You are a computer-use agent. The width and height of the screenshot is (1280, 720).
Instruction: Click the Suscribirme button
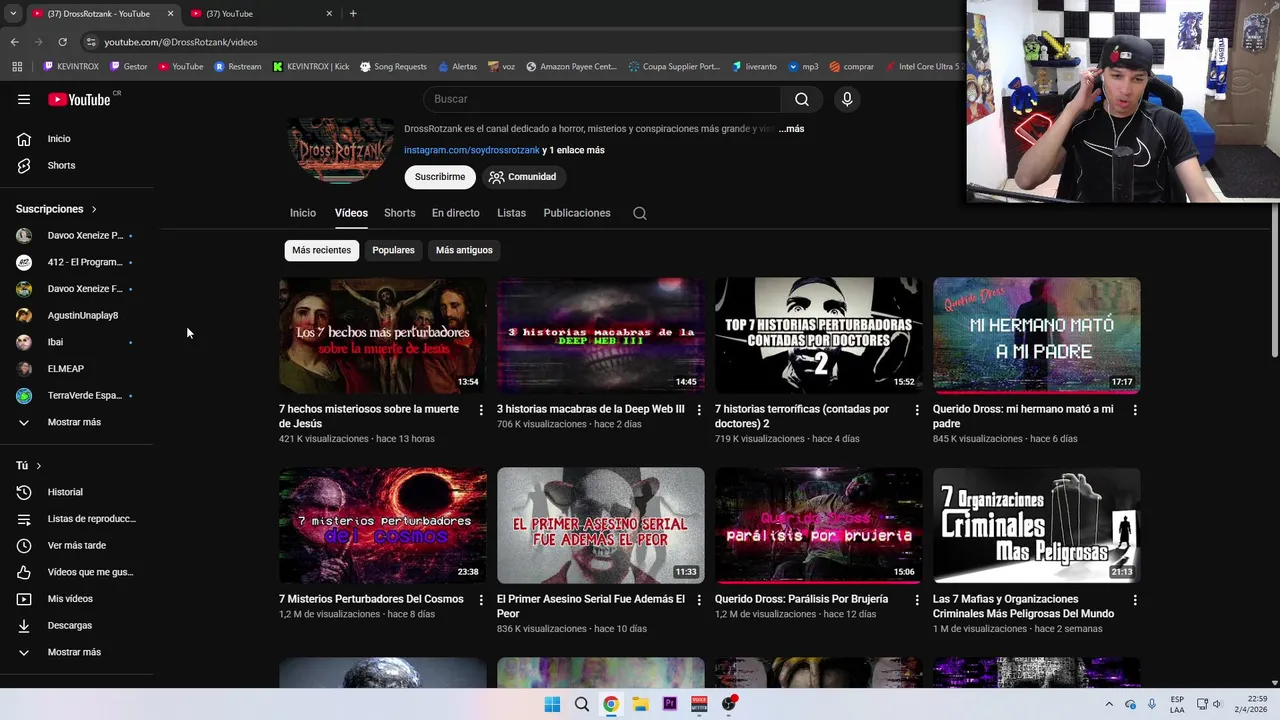[440, 177]
